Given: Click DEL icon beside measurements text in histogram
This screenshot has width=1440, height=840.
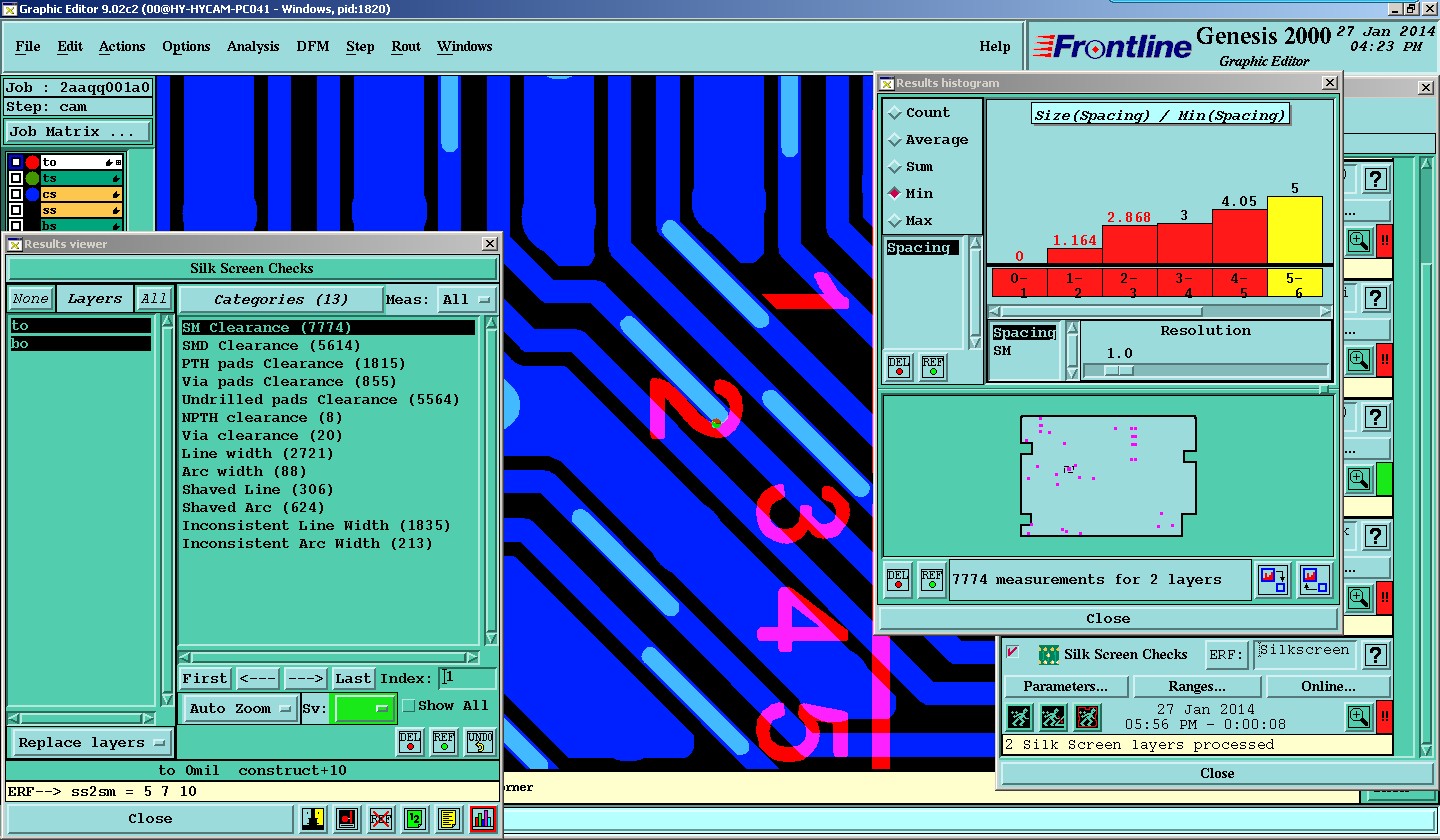Looking at the screenshot, I should pos(899,580).
